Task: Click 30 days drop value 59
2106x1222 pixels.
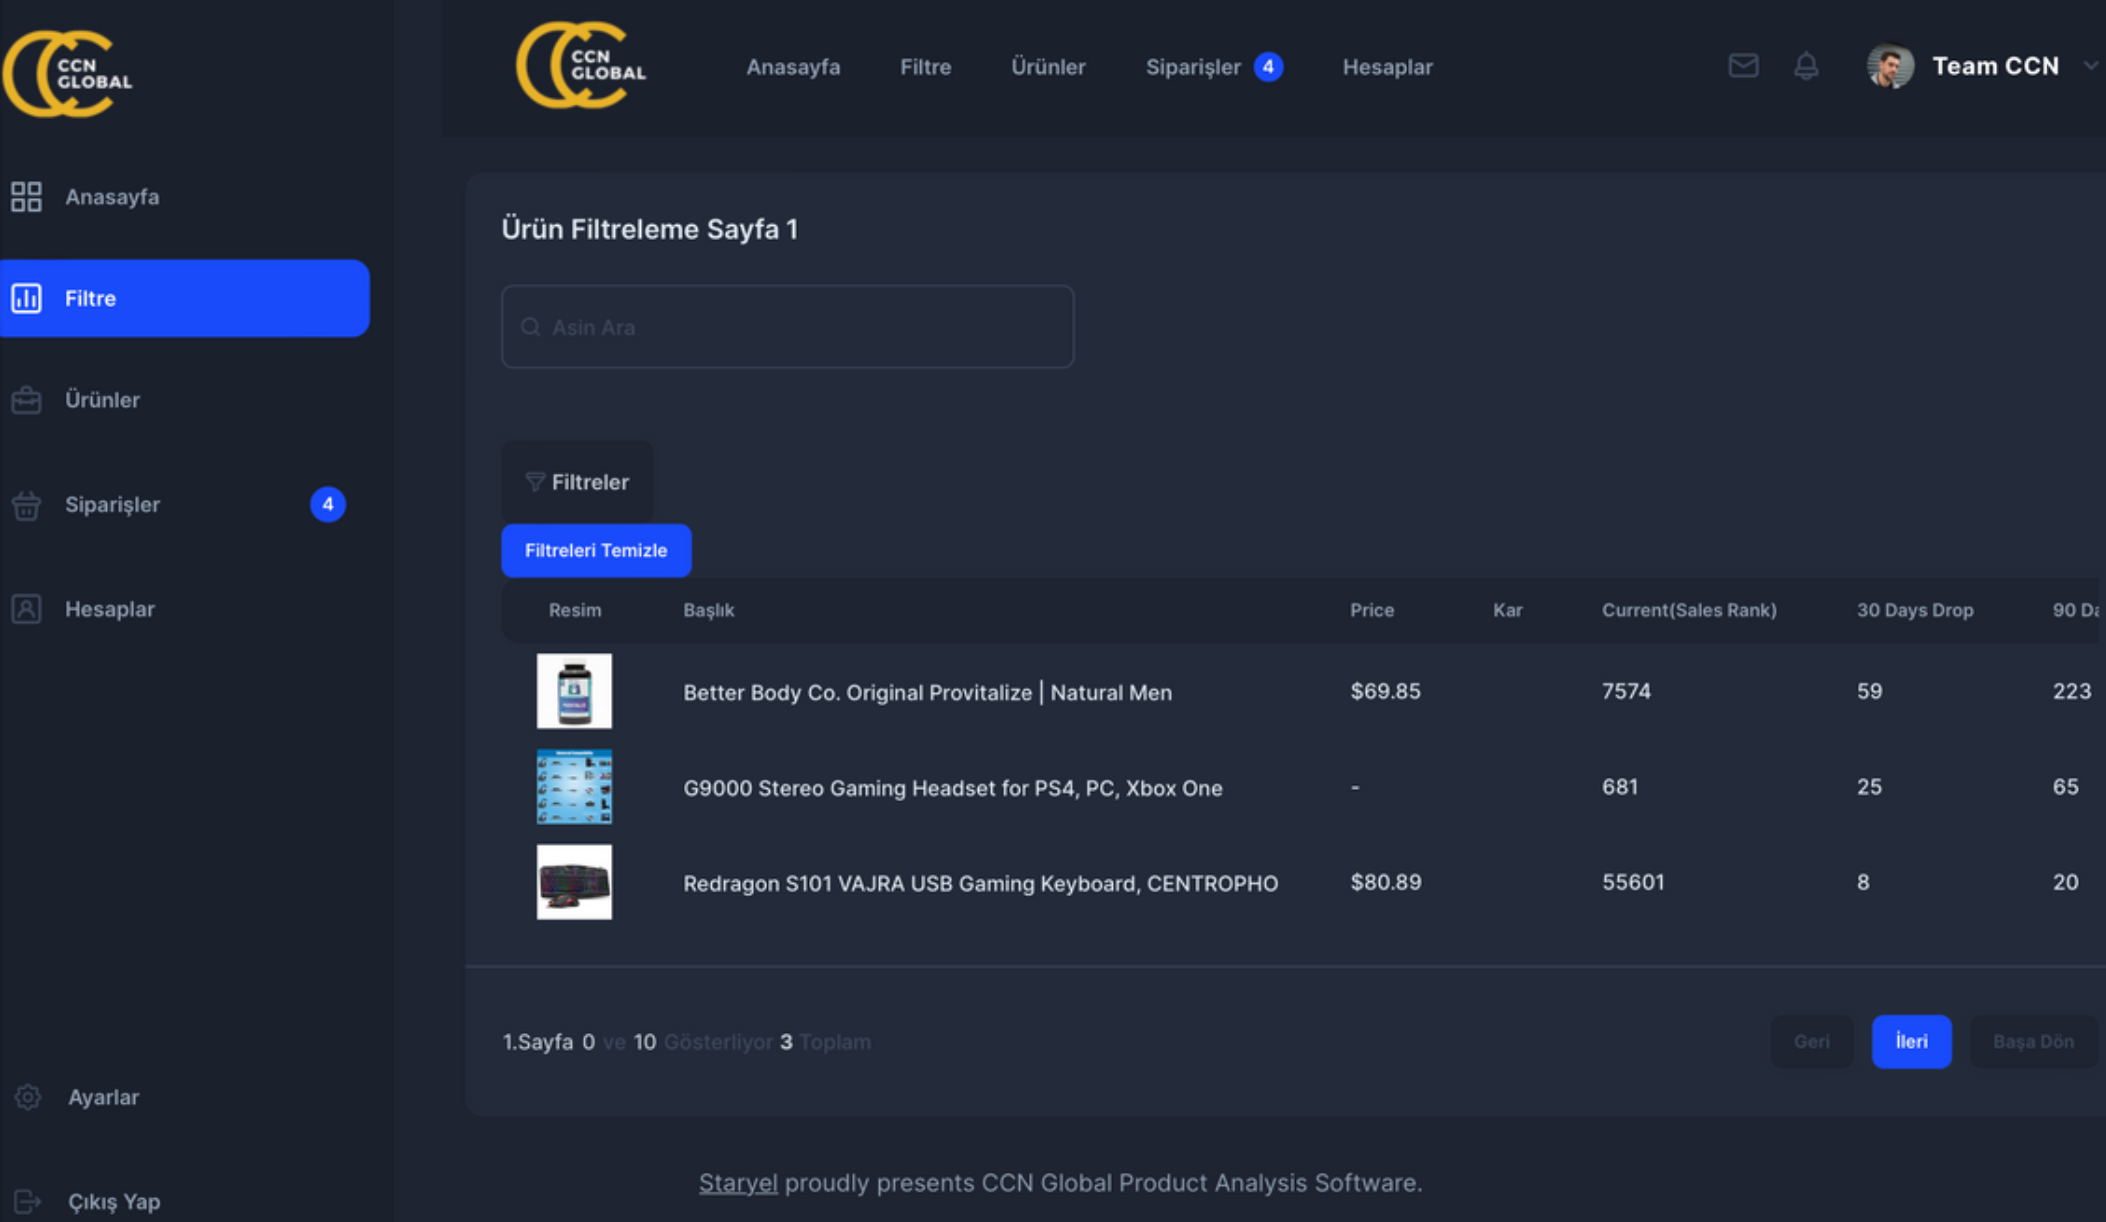Action: (x=1869, y=691)
